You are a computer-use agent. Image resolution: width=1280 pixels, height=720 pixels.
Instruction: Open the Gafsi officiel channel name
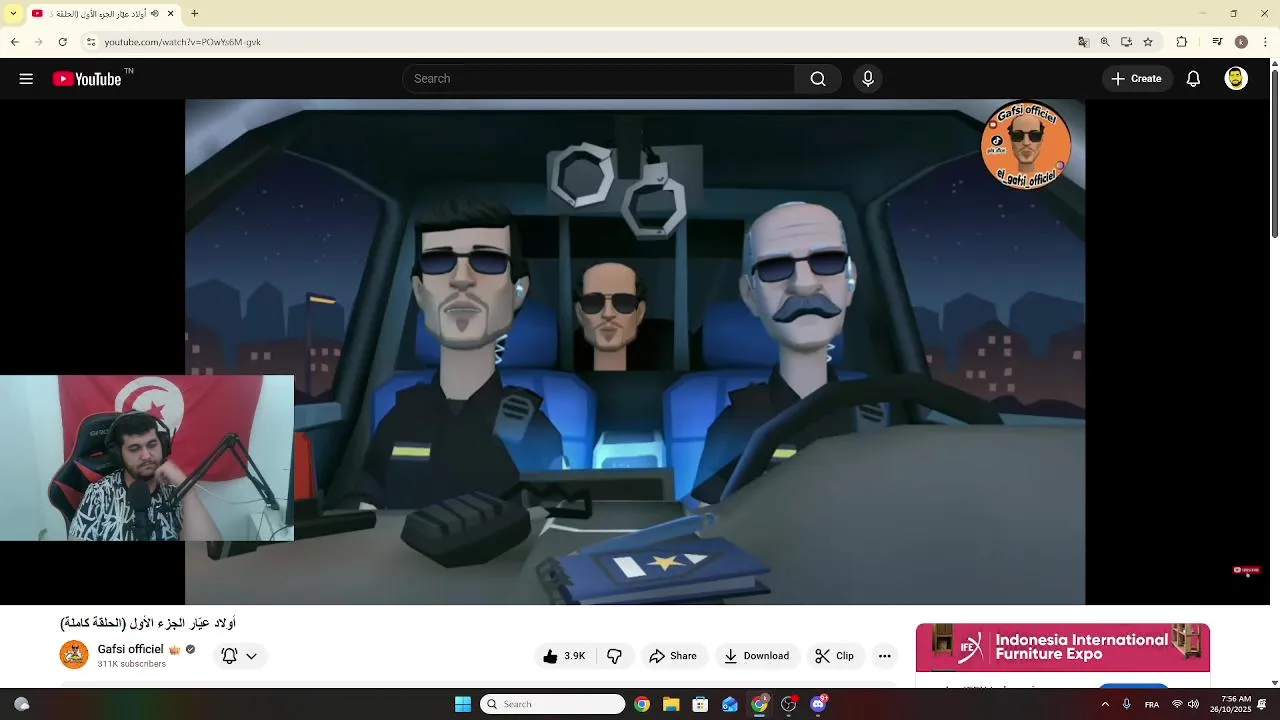pos(130,649)
